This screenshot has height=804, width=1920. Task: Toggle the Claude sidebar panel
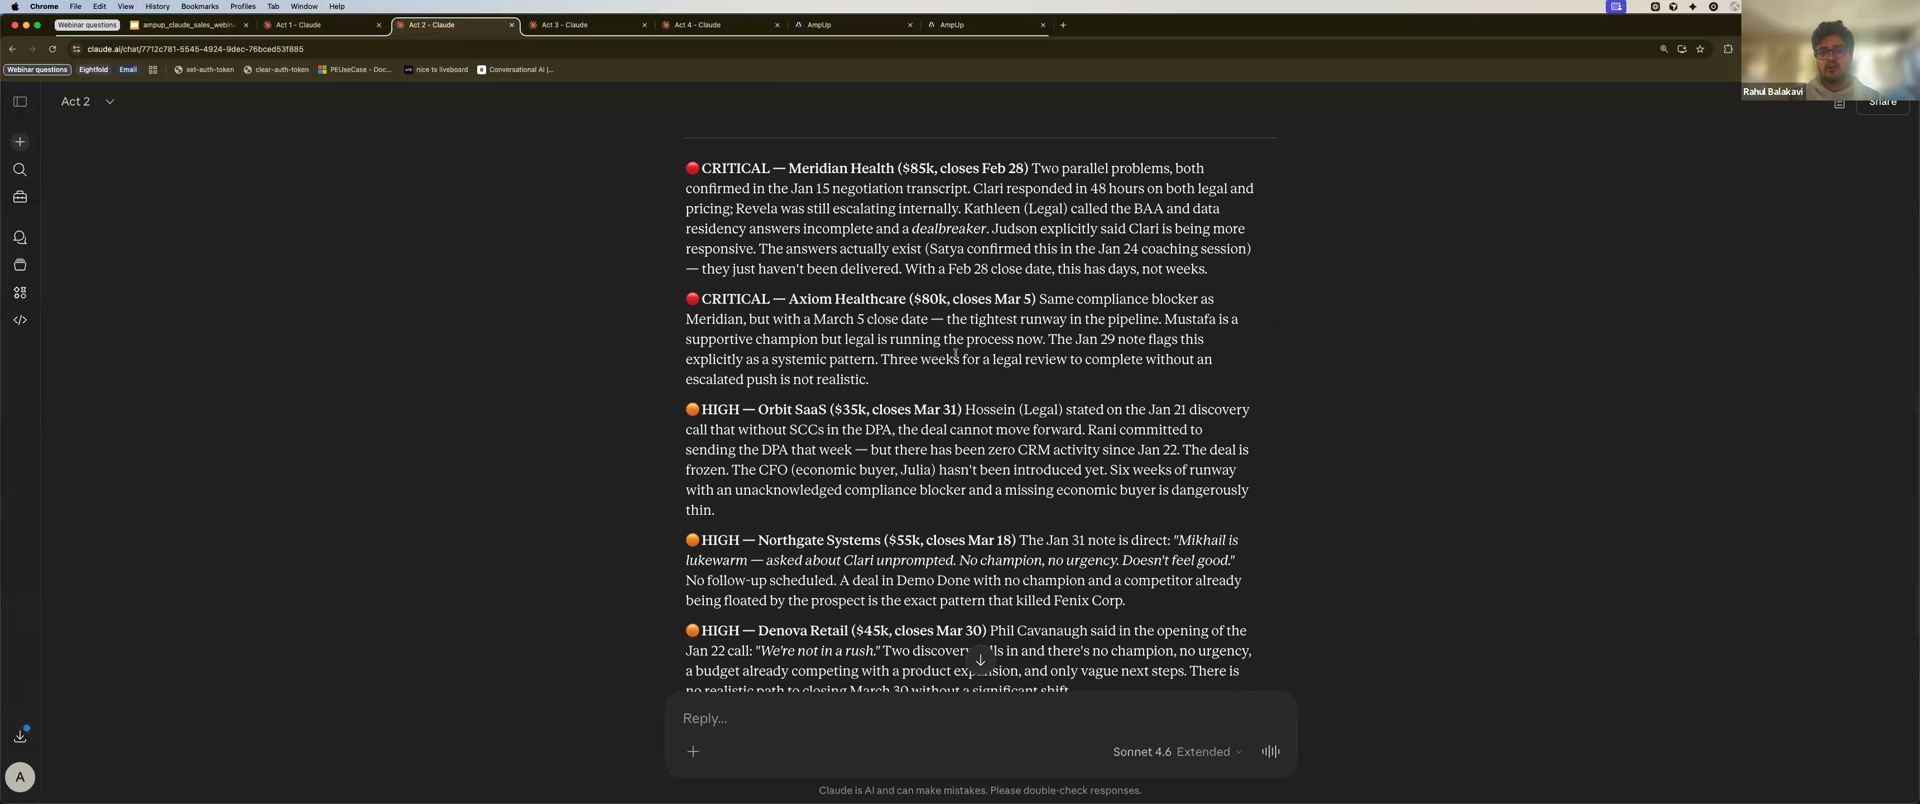[20, 102]
